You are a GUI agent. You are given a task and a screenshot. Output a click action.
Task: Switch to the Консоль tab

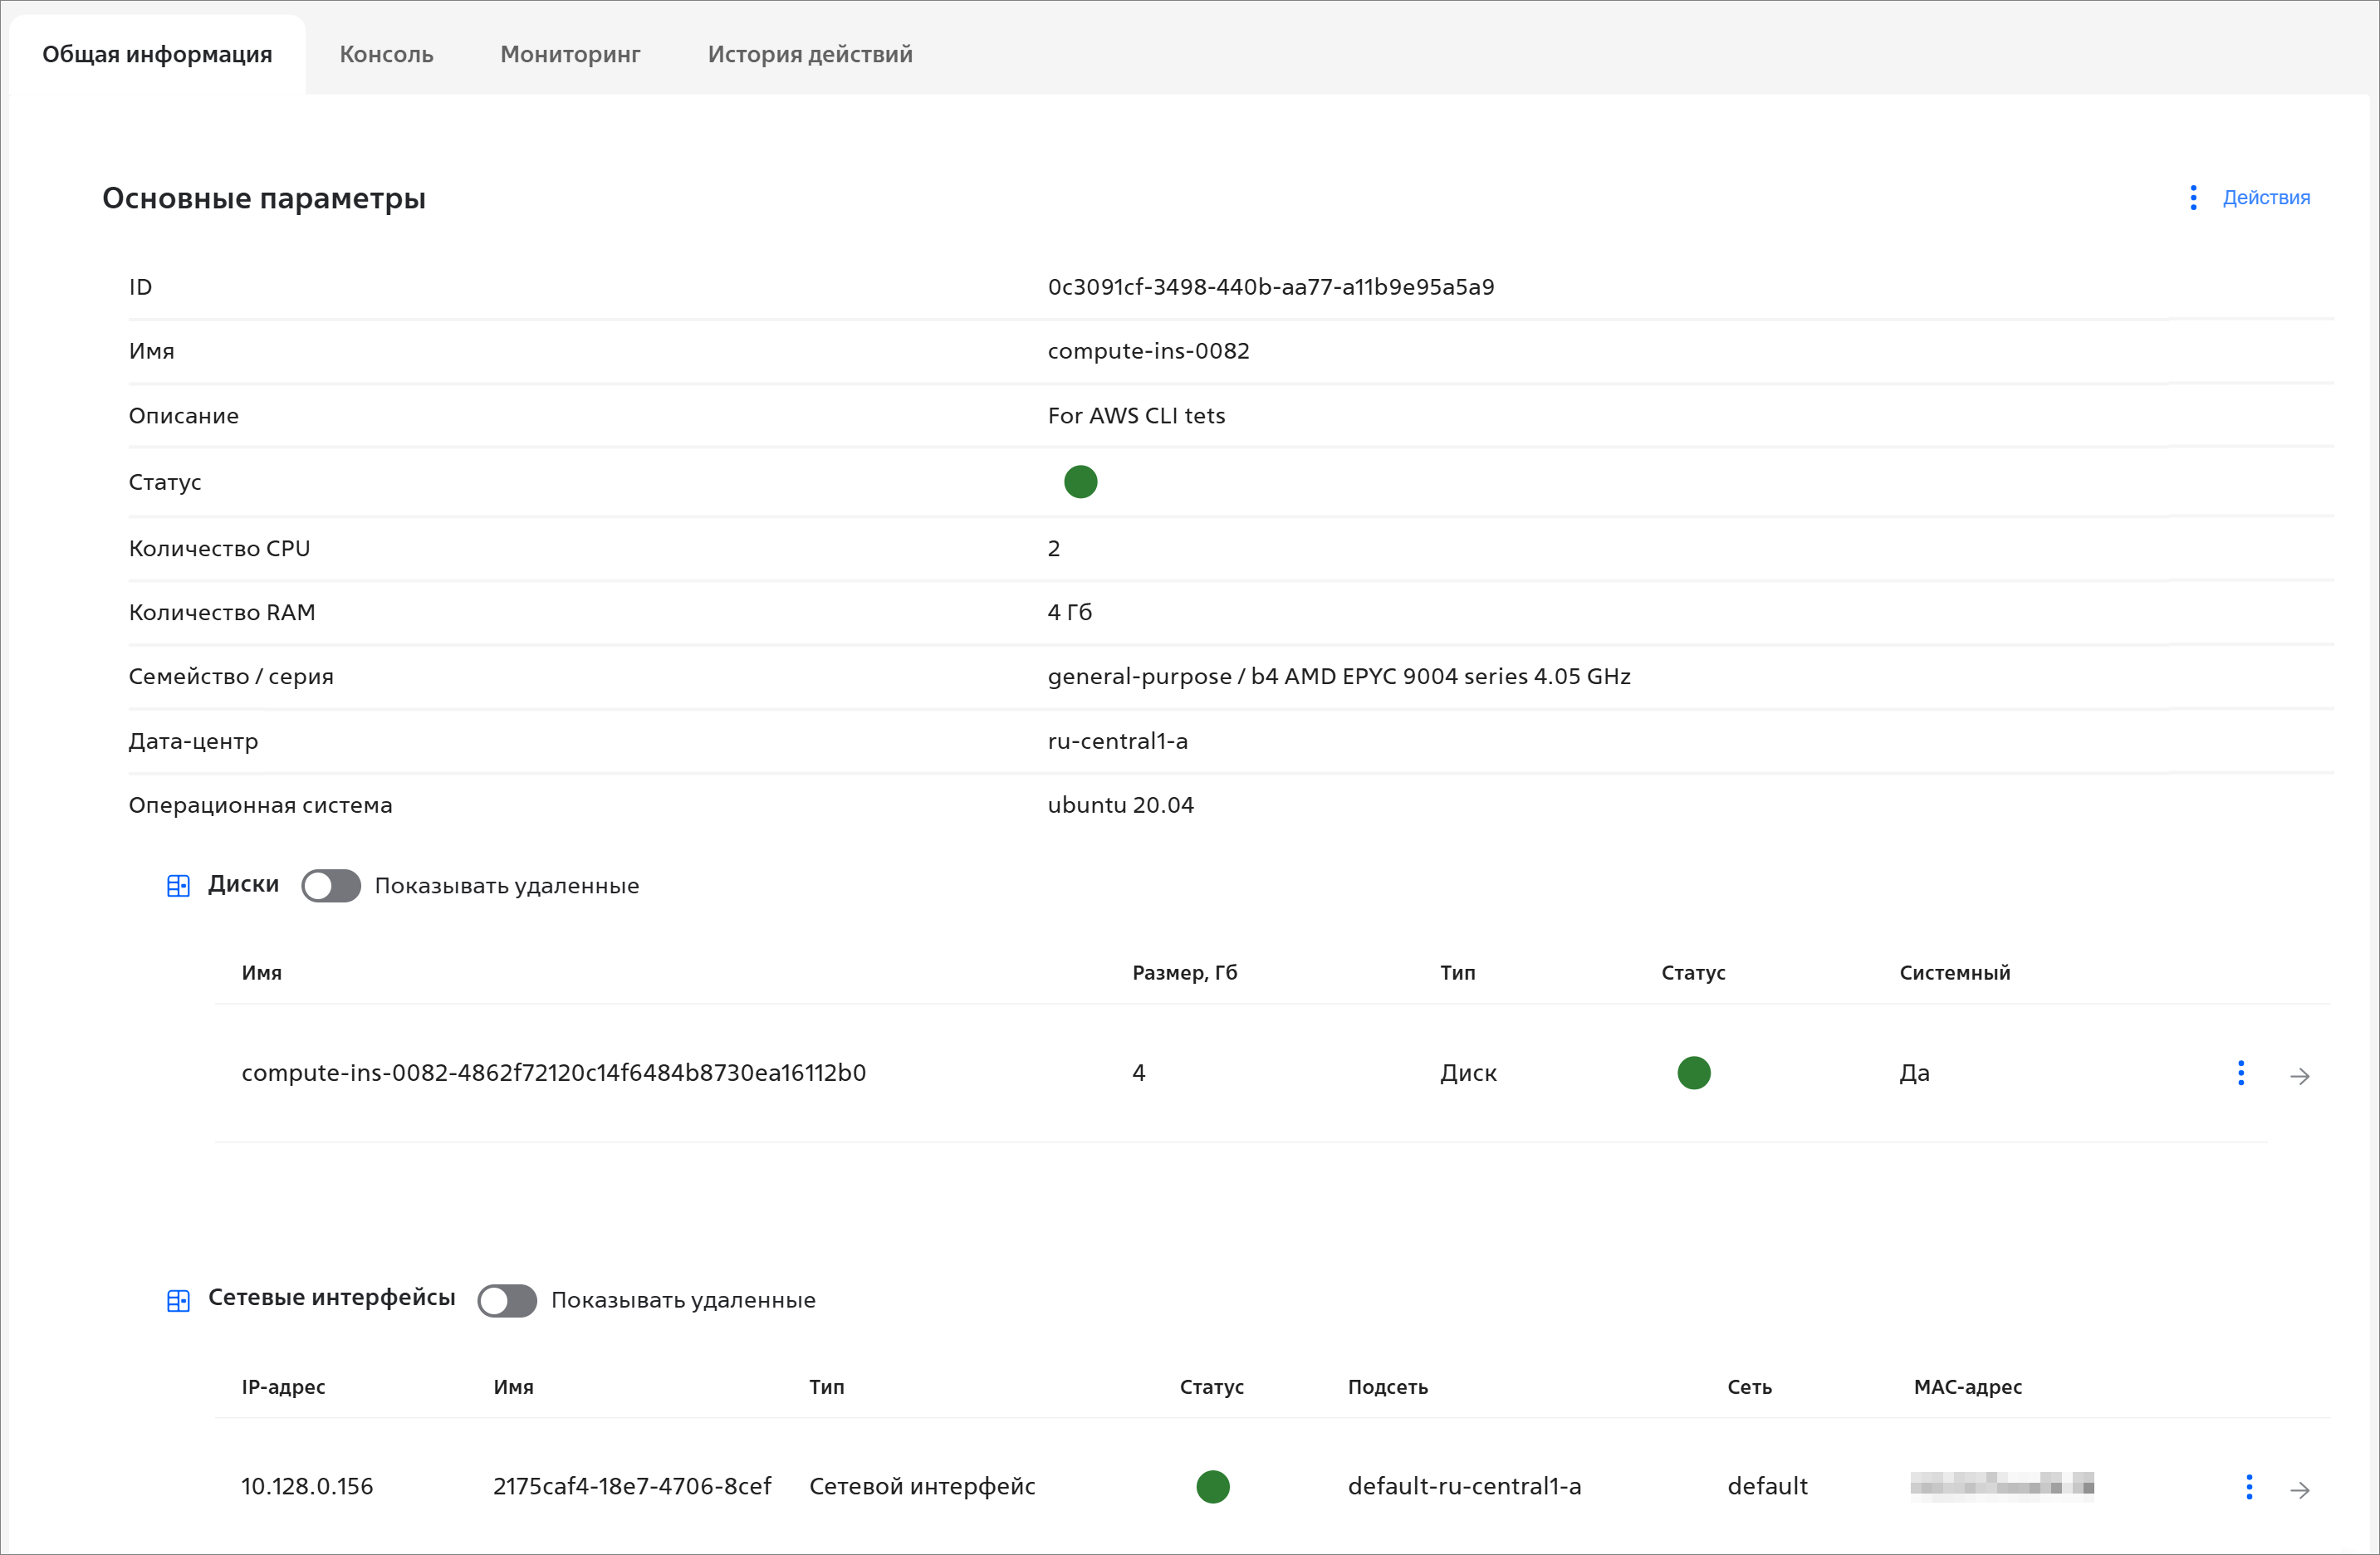click(386, 54)
